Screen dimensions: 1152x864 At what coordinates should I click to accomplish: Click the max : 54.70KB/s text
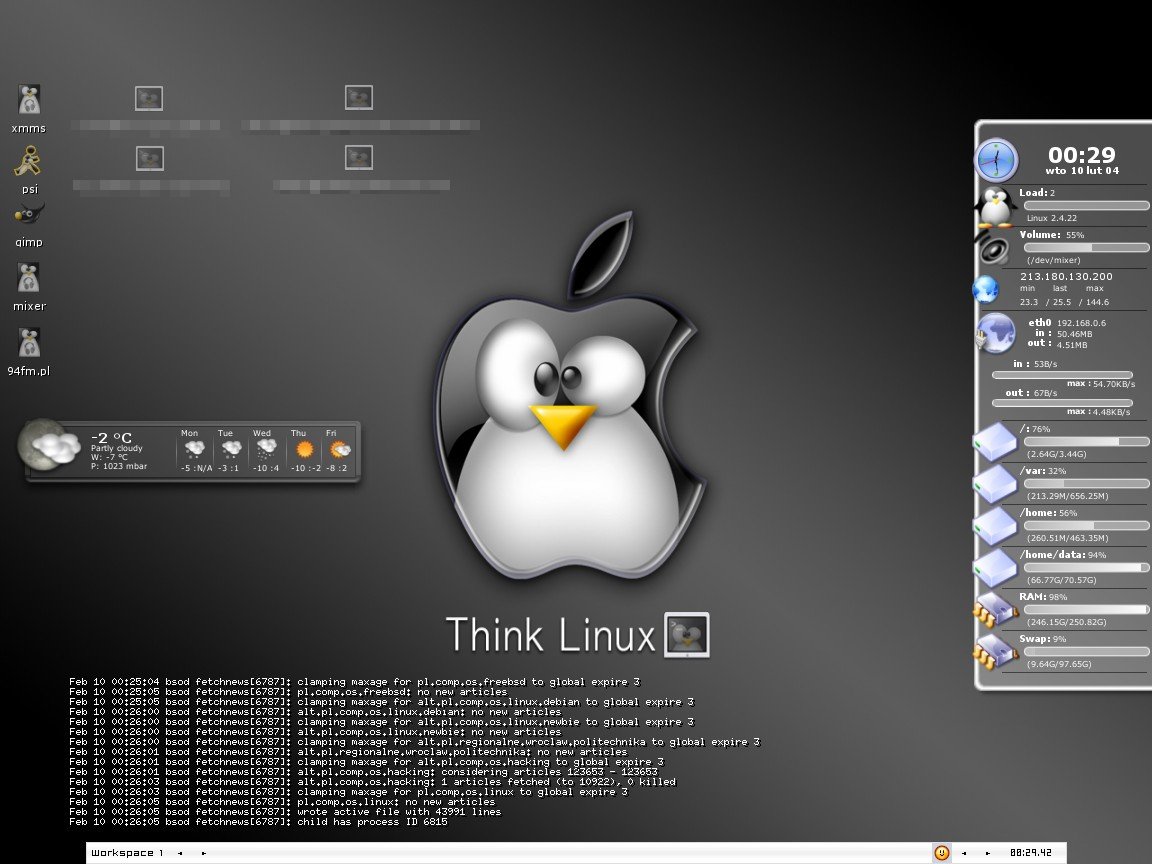click(x=1101, y=384)
